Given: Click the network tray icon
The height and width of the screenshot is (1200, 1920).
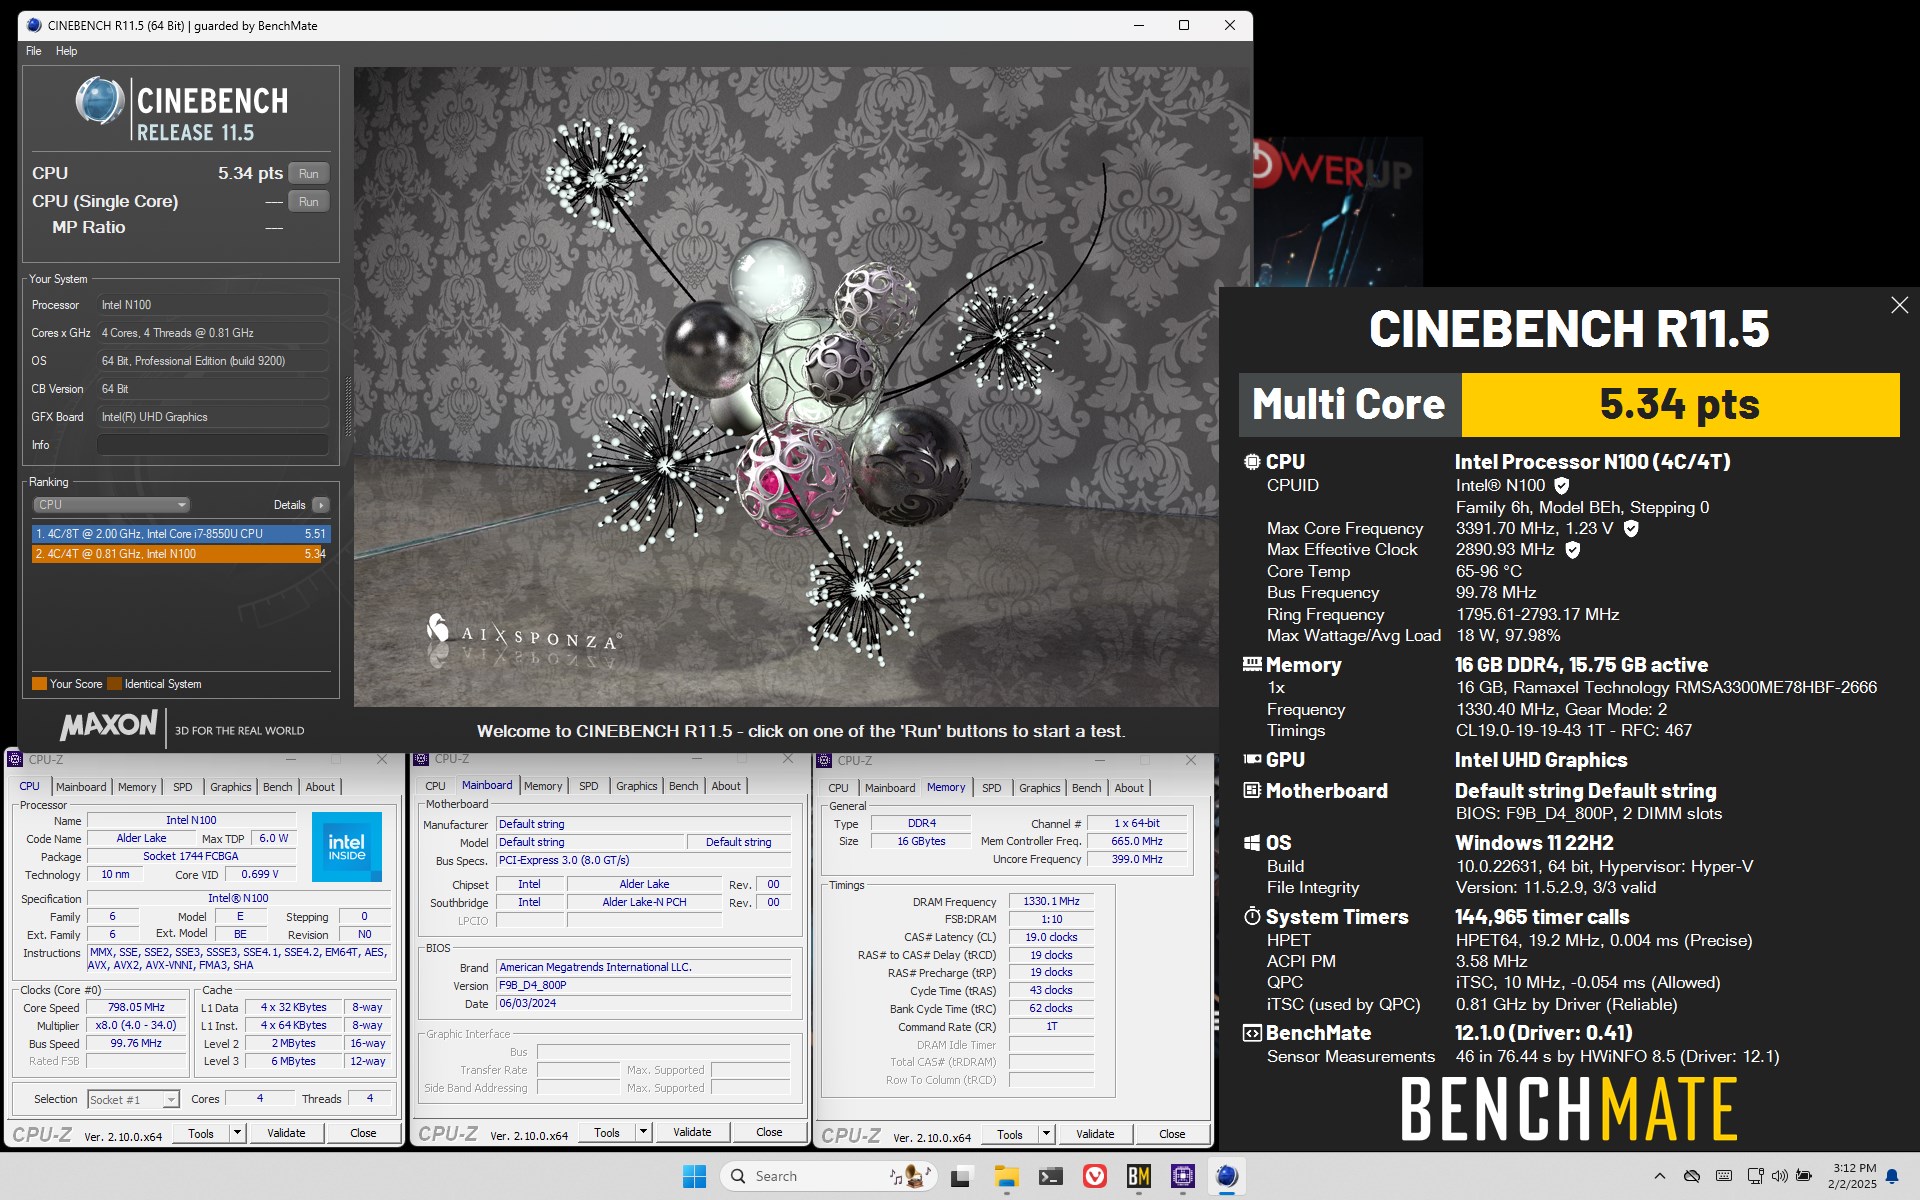Looking at the screenshot, I should tap(1755, 1176).
